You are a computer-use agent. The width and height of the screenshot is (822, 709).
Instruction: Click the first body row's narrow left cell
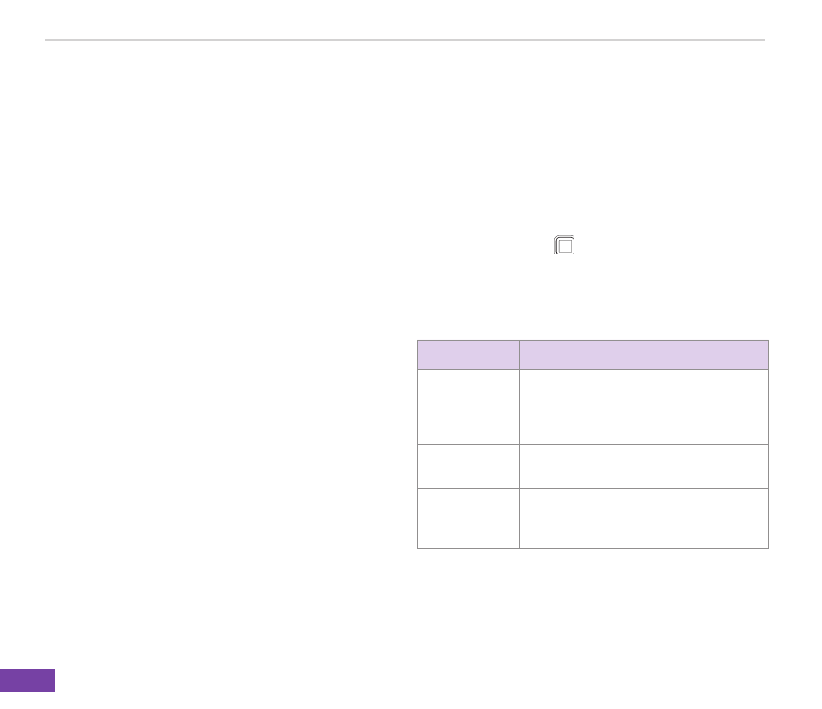click(x=468, y=407)
